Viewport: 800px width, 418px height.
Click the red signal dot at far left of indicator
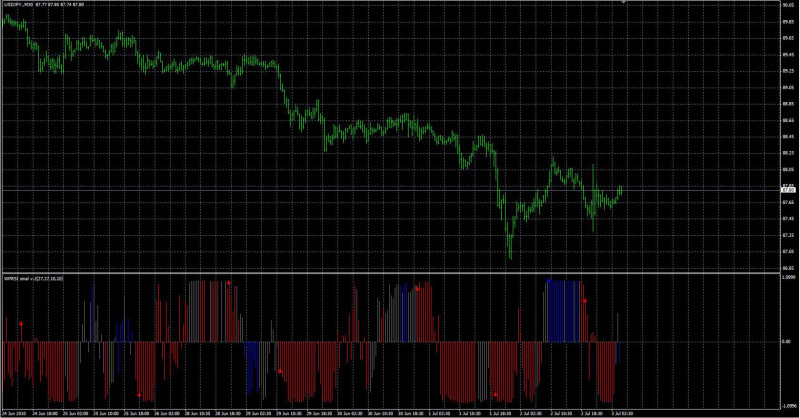click(x=21, y=323)
